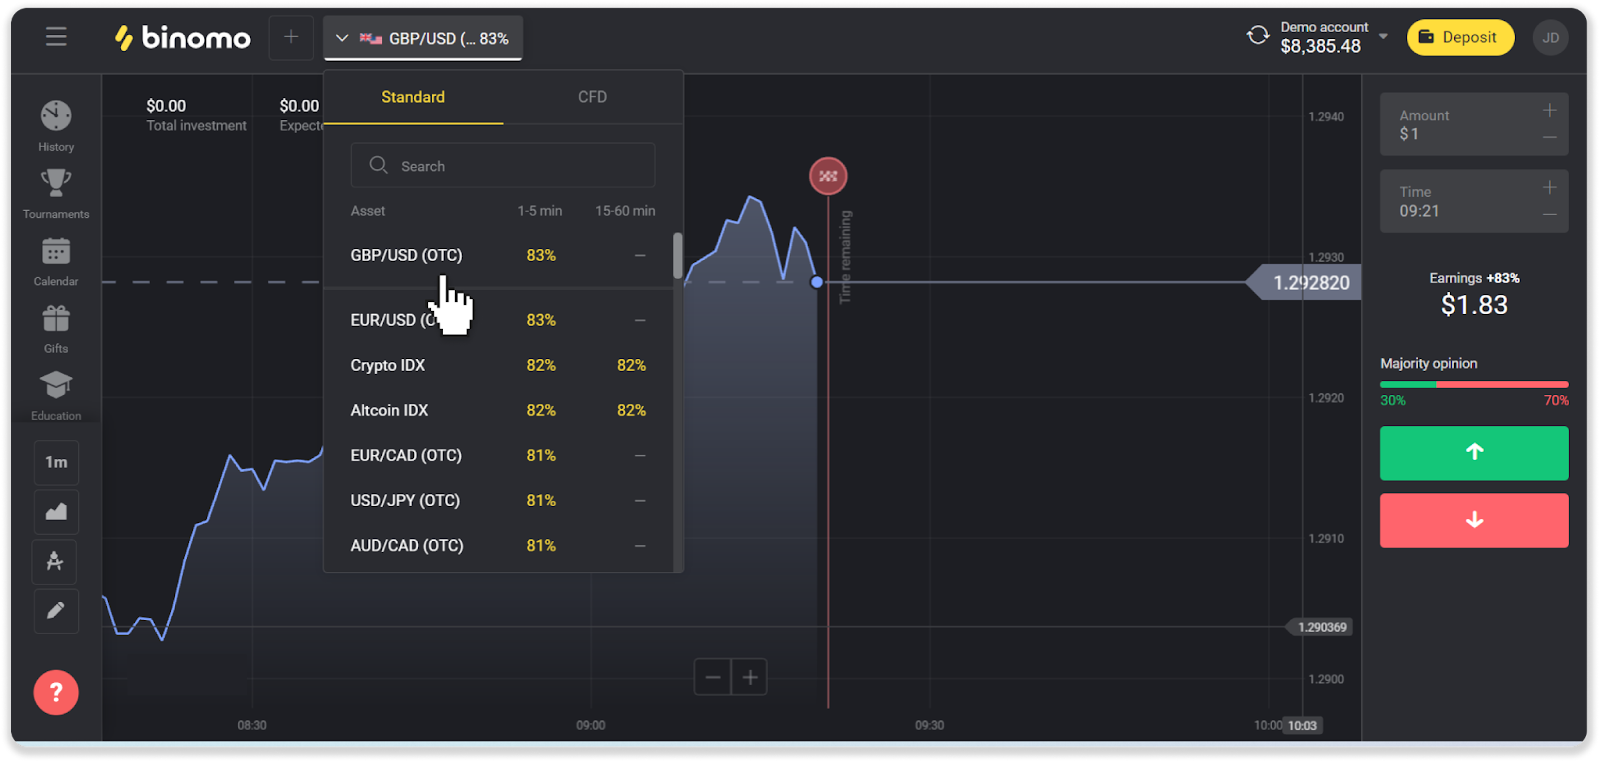Open the Gifts sidebar icon

click(56, 329)
